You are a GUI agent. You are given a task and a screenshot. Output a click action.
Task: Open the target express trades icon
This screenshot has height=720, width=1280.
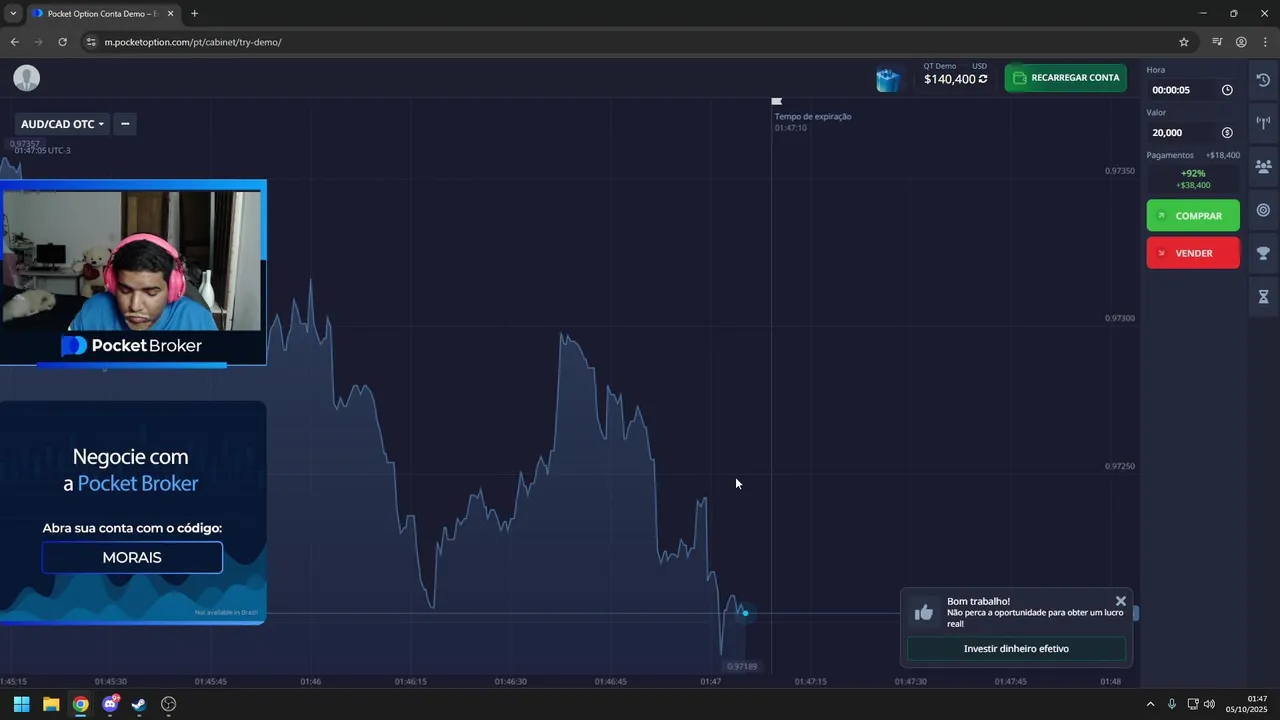[1263, 210]
